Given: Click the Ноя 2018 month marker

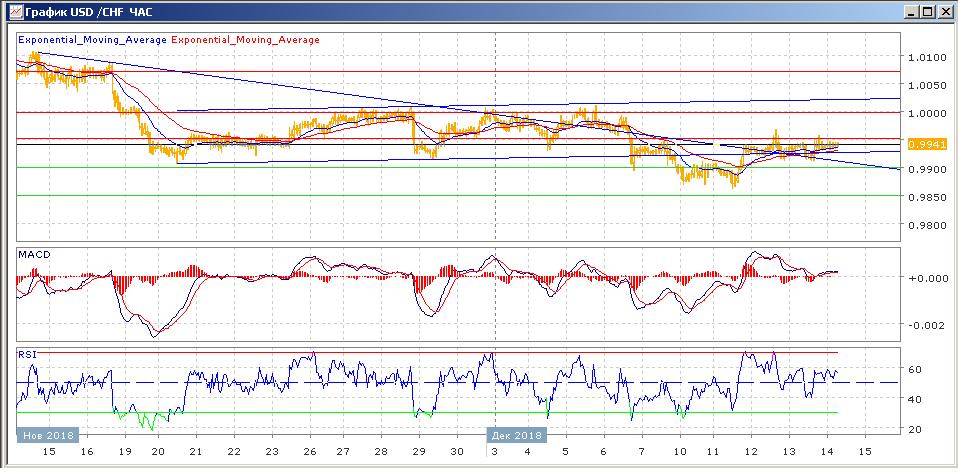Looking at the screenshot, I should coord(49,435).
